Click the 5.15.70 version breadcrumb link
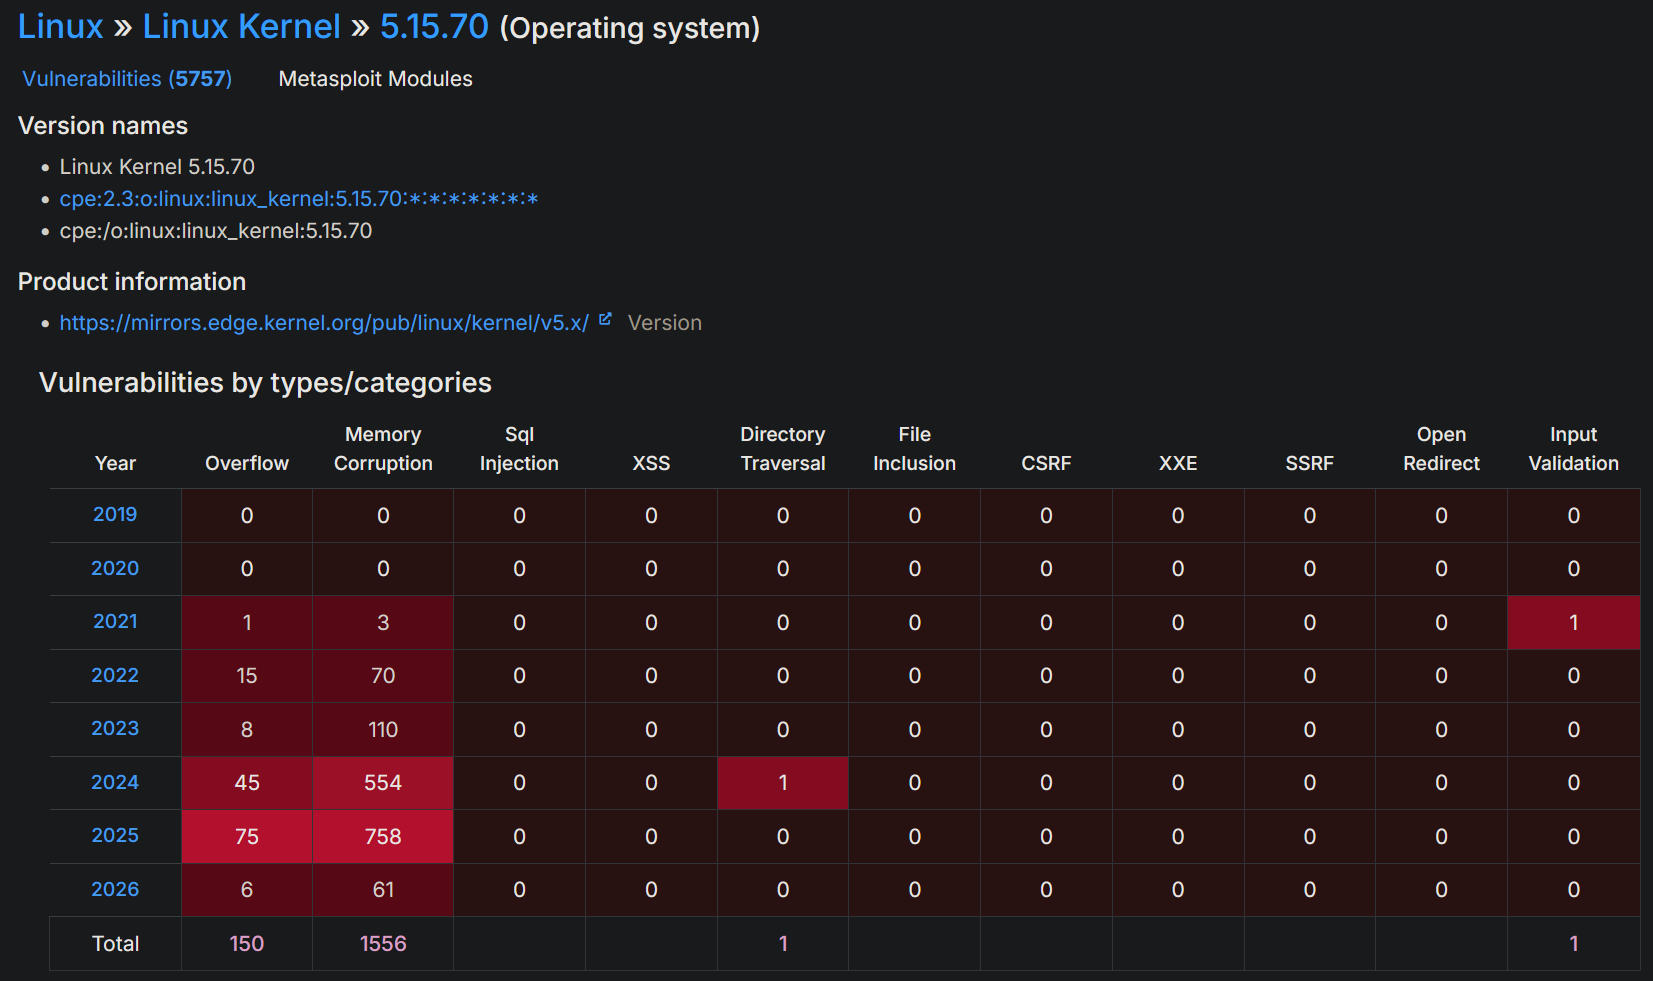 coord(434,27)
